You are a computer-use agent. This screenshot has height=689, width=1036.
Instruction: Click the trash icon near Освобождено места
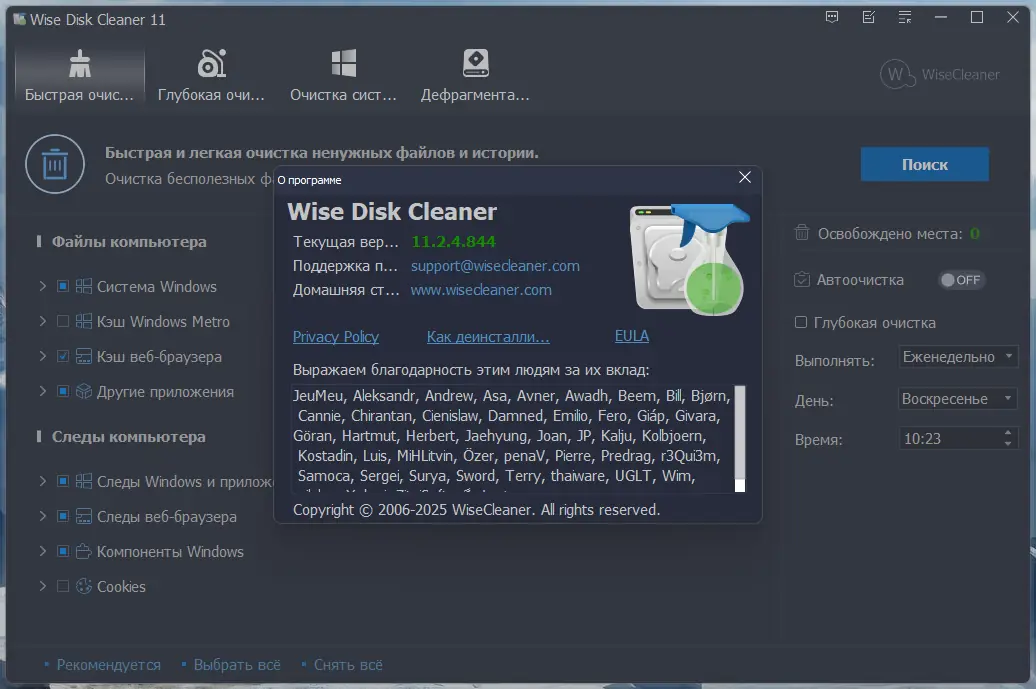click(x=801, y=233)
